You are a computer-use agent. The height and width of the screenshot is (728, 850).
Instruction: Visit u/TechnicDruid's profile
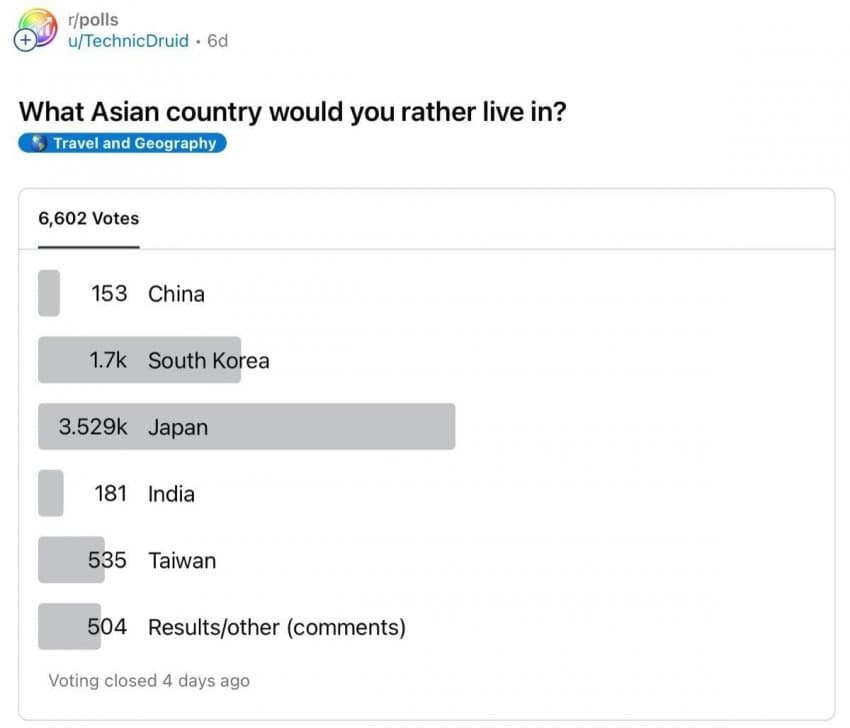[127, 41]
